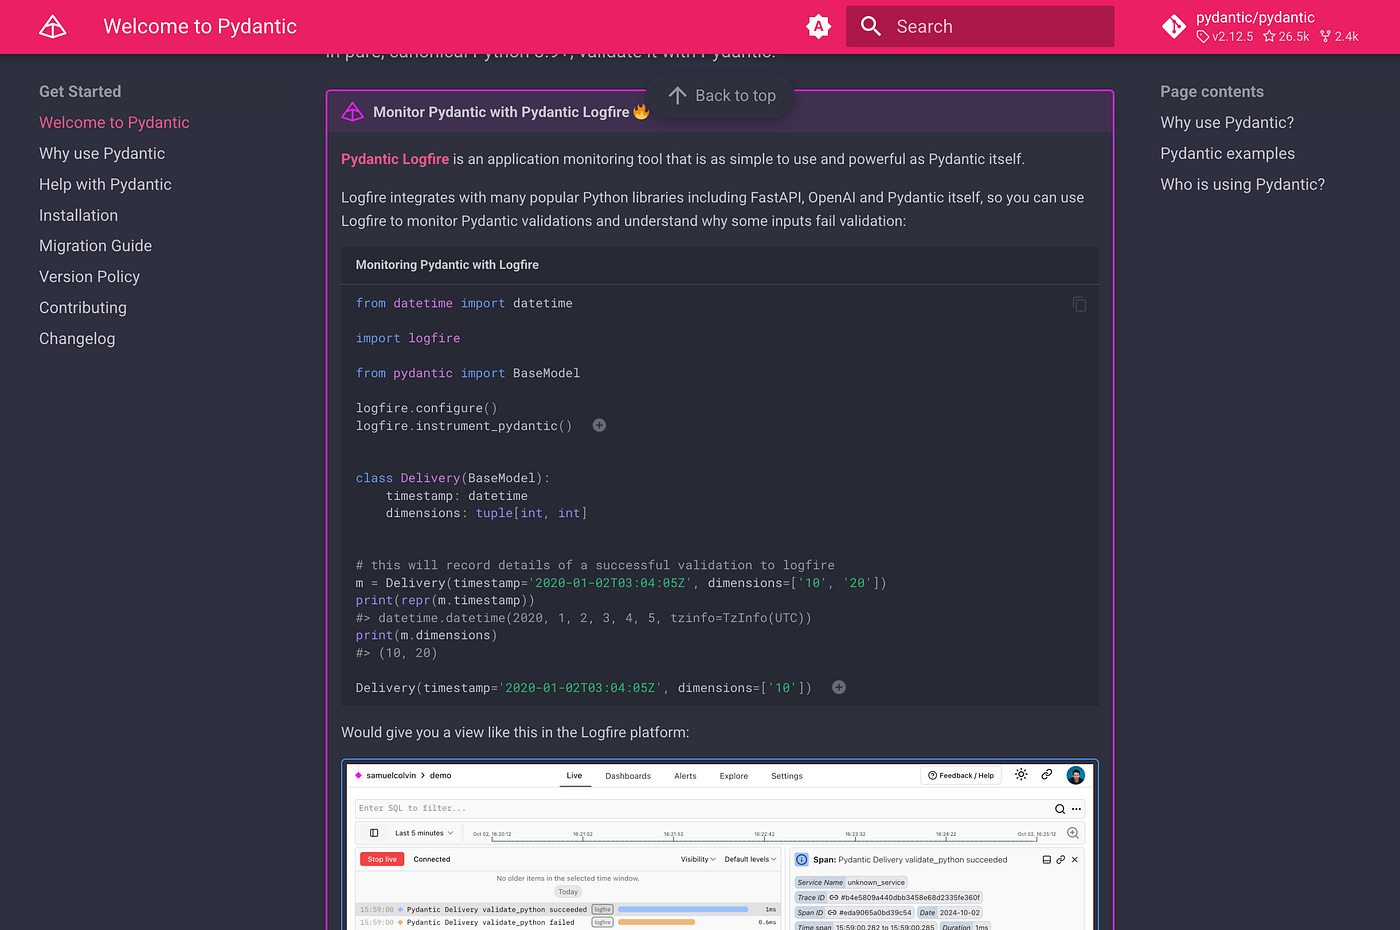Image resolution: width=1400 pixels, height=930 pixels.
Task: Click the print(m.dimensions) code line
Action: [426, 635]
